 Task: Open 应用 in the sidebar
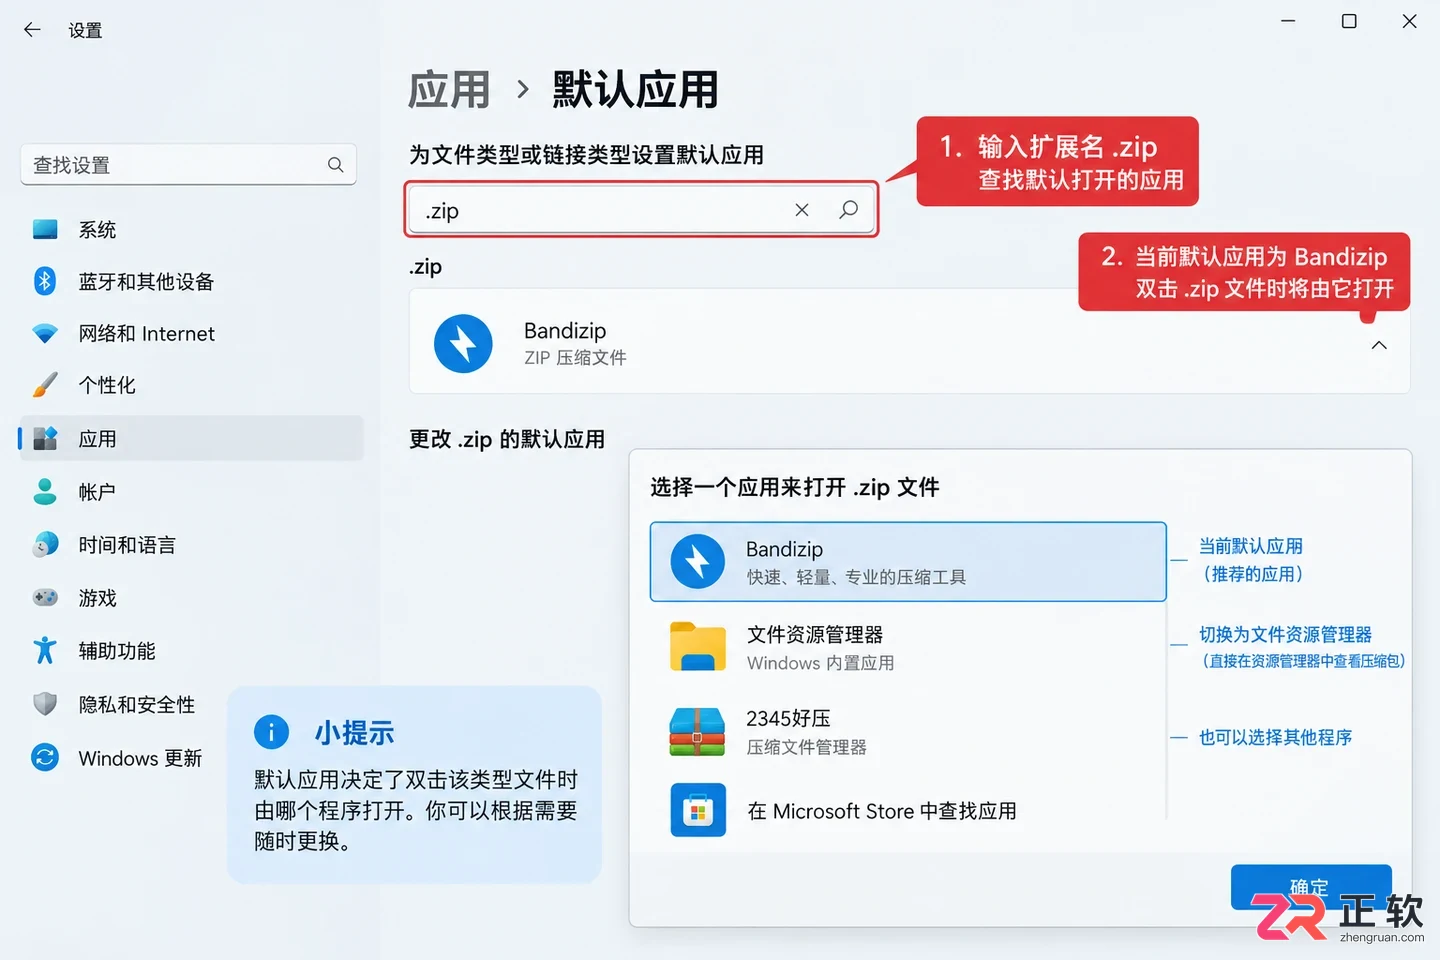191,439
